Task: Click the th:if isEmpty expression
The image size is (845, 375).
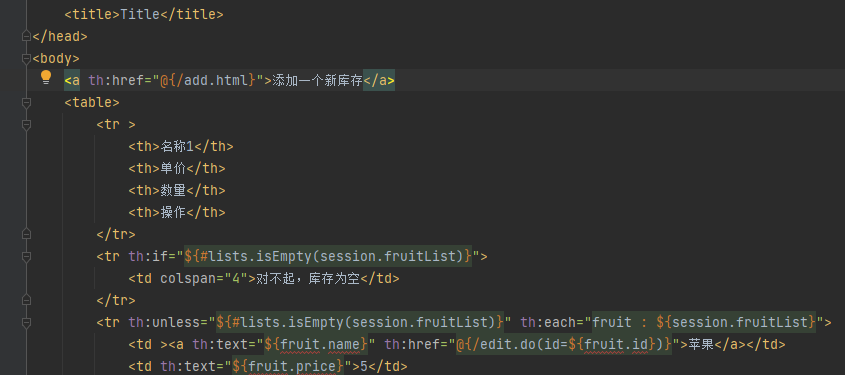Action: (328, 256)
